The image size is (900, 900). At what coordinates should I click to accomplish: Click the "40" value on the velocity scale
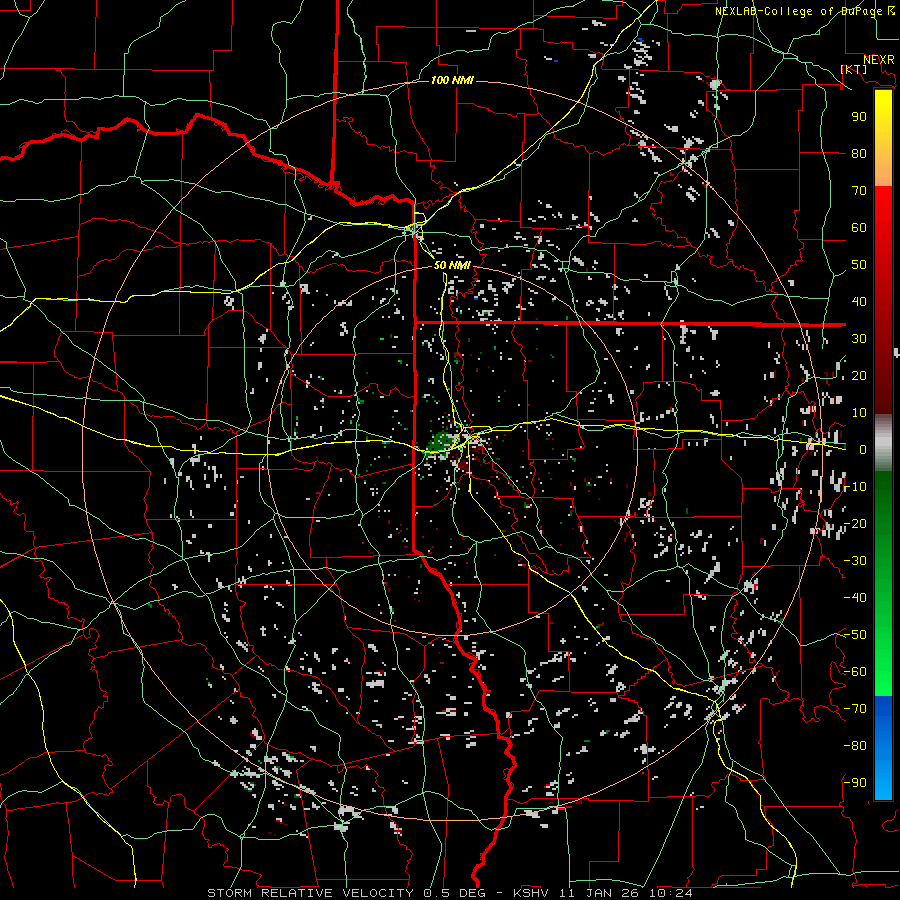click(859, 301)
